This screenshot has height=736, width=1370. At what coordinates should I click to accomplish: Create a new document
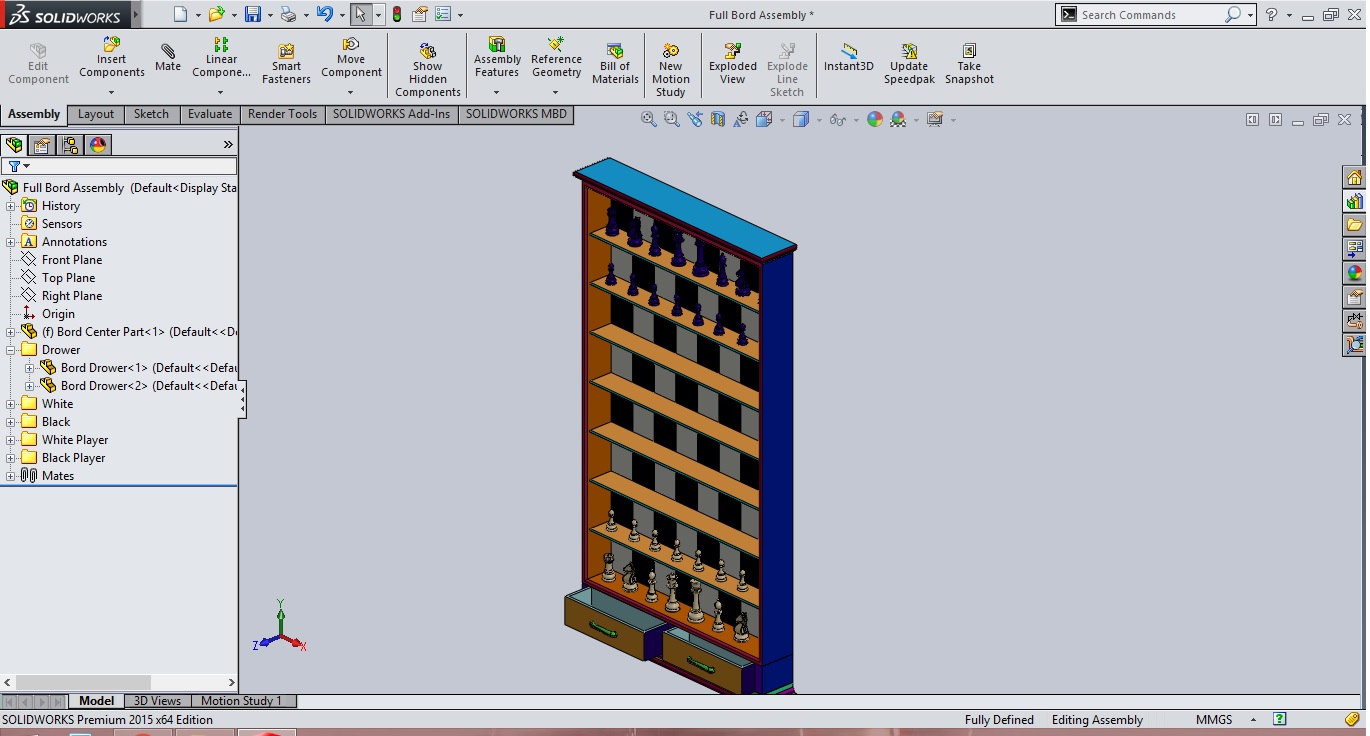[180, 14]
